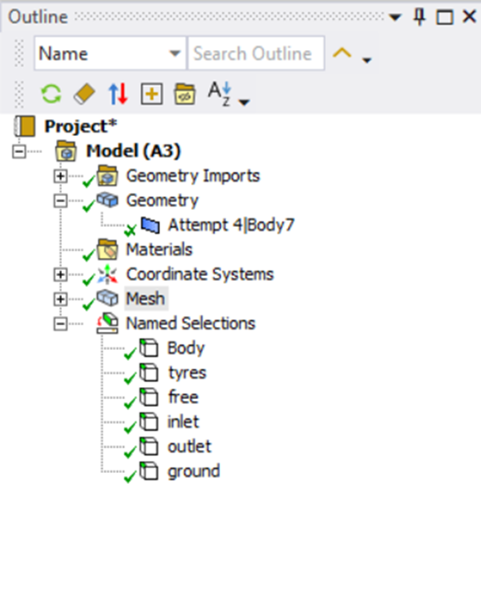Click the A-Z sort icon
The image size is (481, 592).
coord(220,94)
